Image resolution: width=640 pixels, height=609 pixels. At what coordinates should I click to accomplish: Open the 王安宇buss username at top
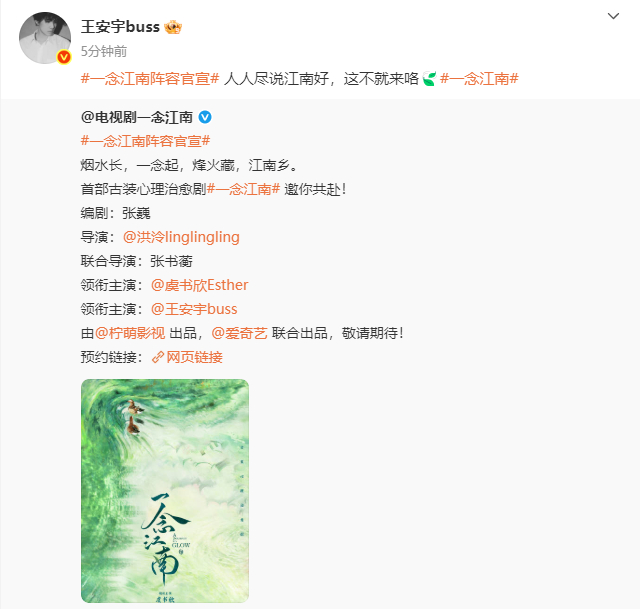[120, 27]
